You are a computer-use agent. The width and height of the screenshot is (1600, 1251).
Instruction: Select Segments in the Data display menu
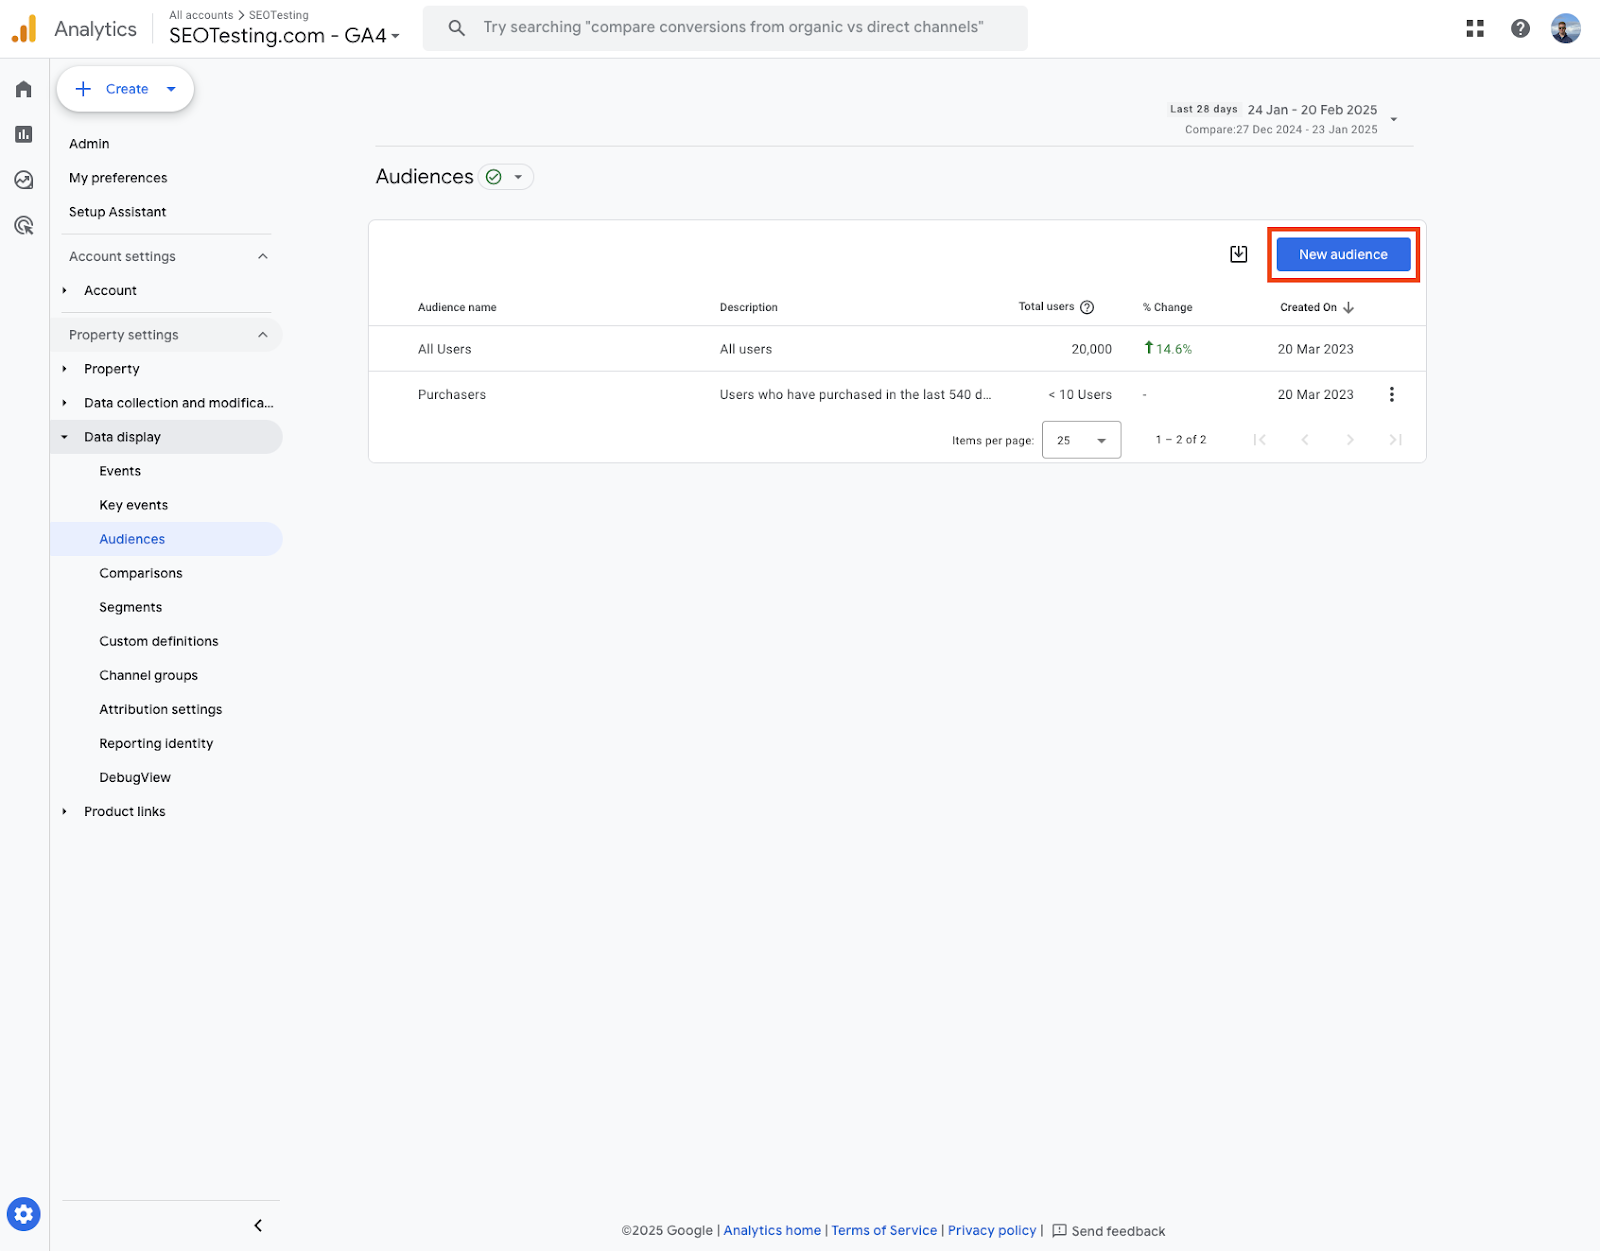tap(130, 608)
